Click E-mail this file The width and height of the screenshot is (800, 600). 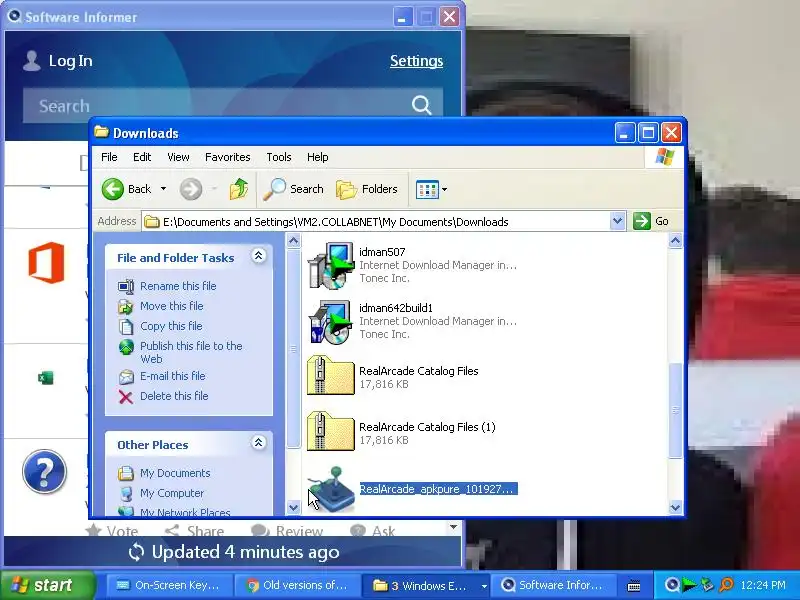[172, 376]
